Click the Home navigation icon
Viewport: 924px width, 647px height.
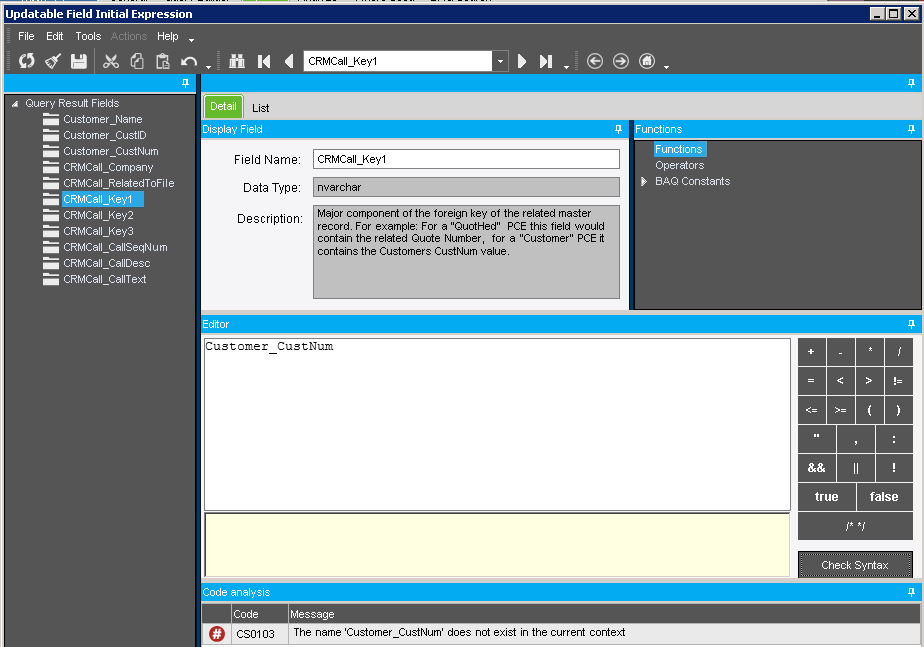tap(647, 61)
